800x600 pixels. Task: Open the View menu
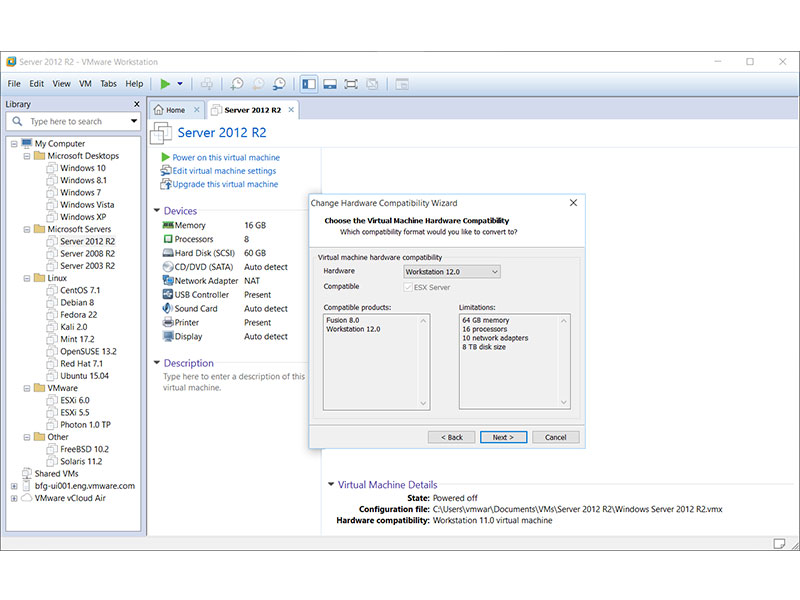click(x=61, y=84)
